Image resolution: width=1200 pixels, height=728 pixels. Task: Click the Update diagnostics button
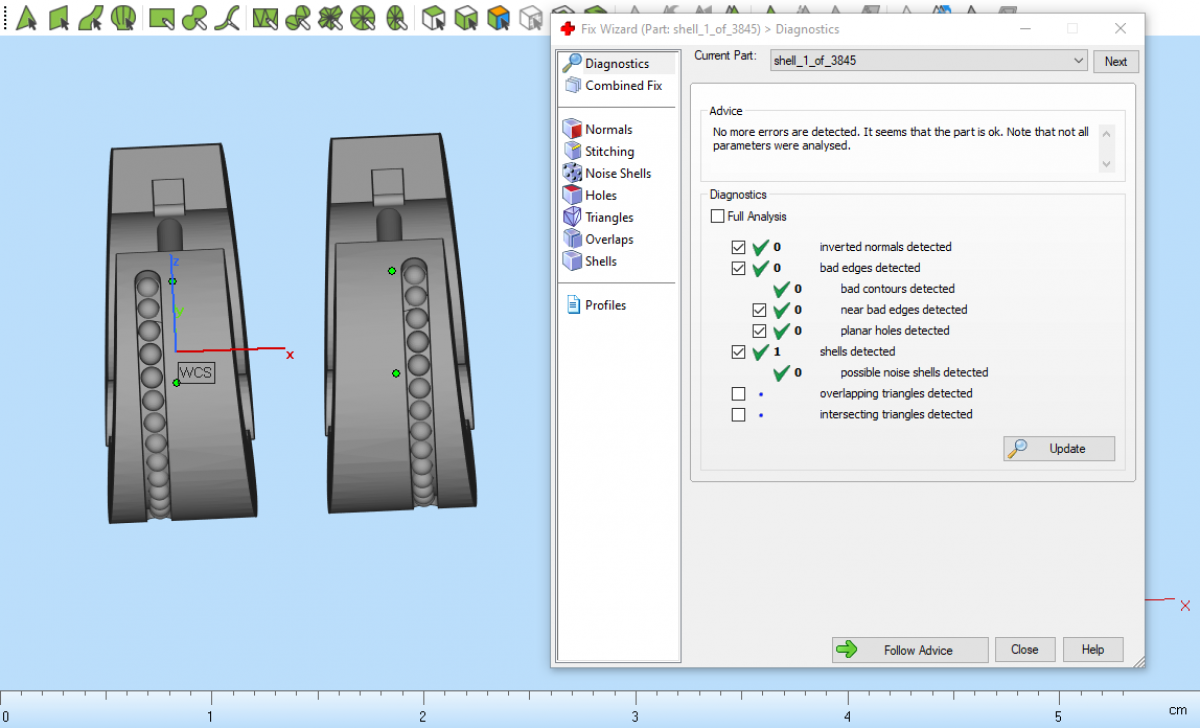[x=1059, y=448]
